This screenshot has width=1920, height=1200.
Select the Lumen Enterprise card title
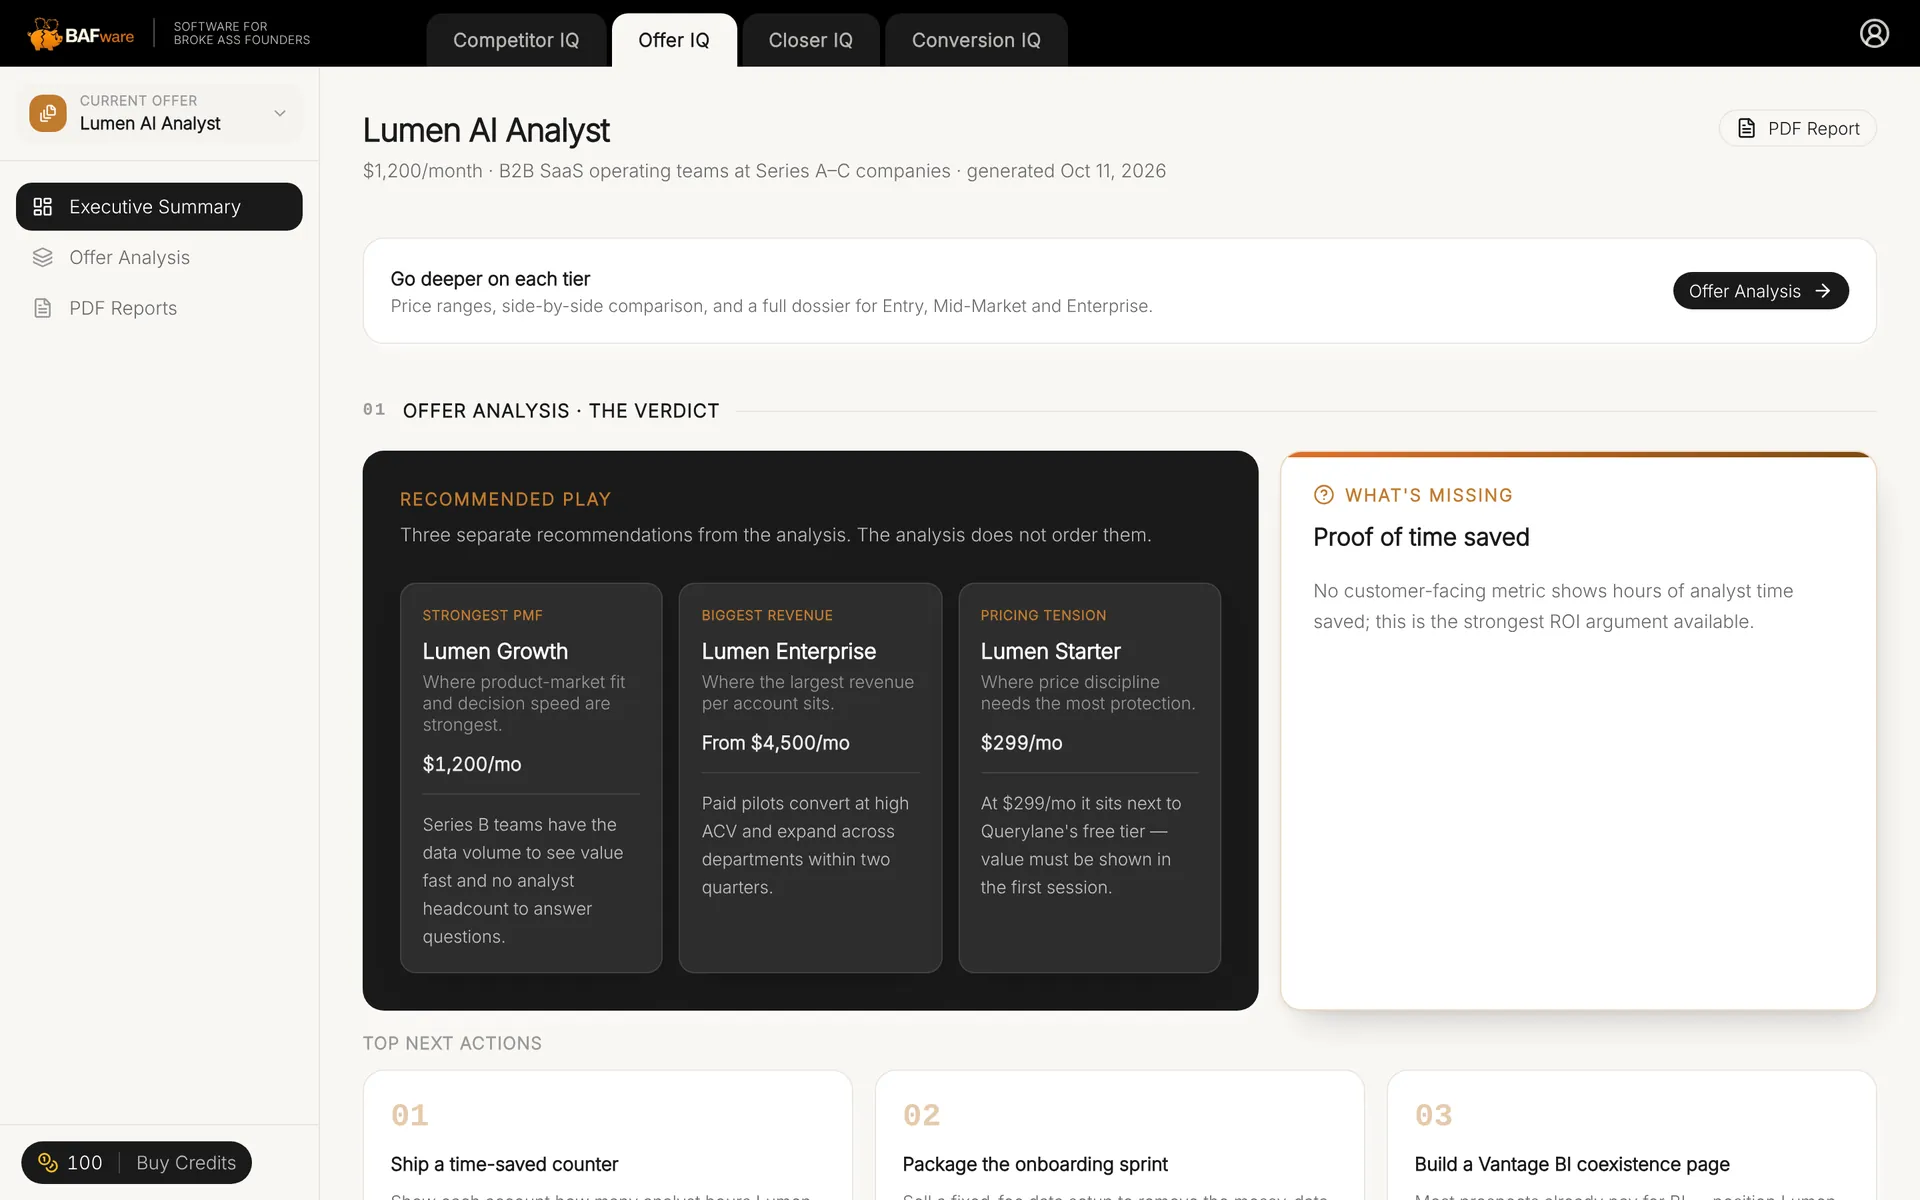coord(788,651)
